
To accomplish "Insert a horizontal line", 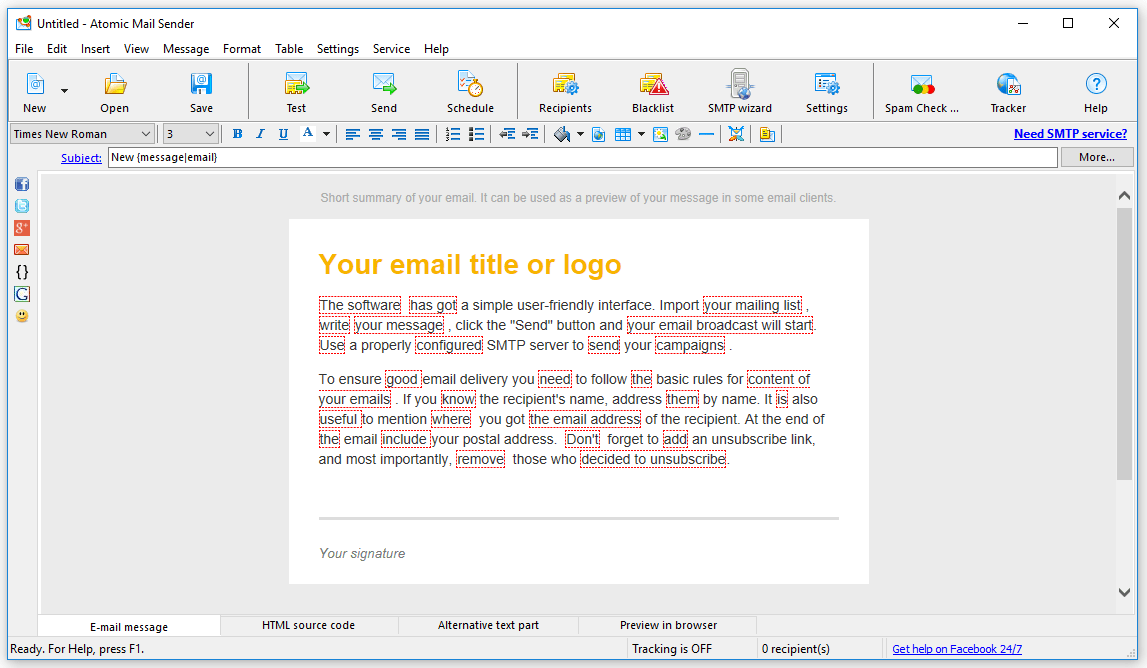I will 706,134.
